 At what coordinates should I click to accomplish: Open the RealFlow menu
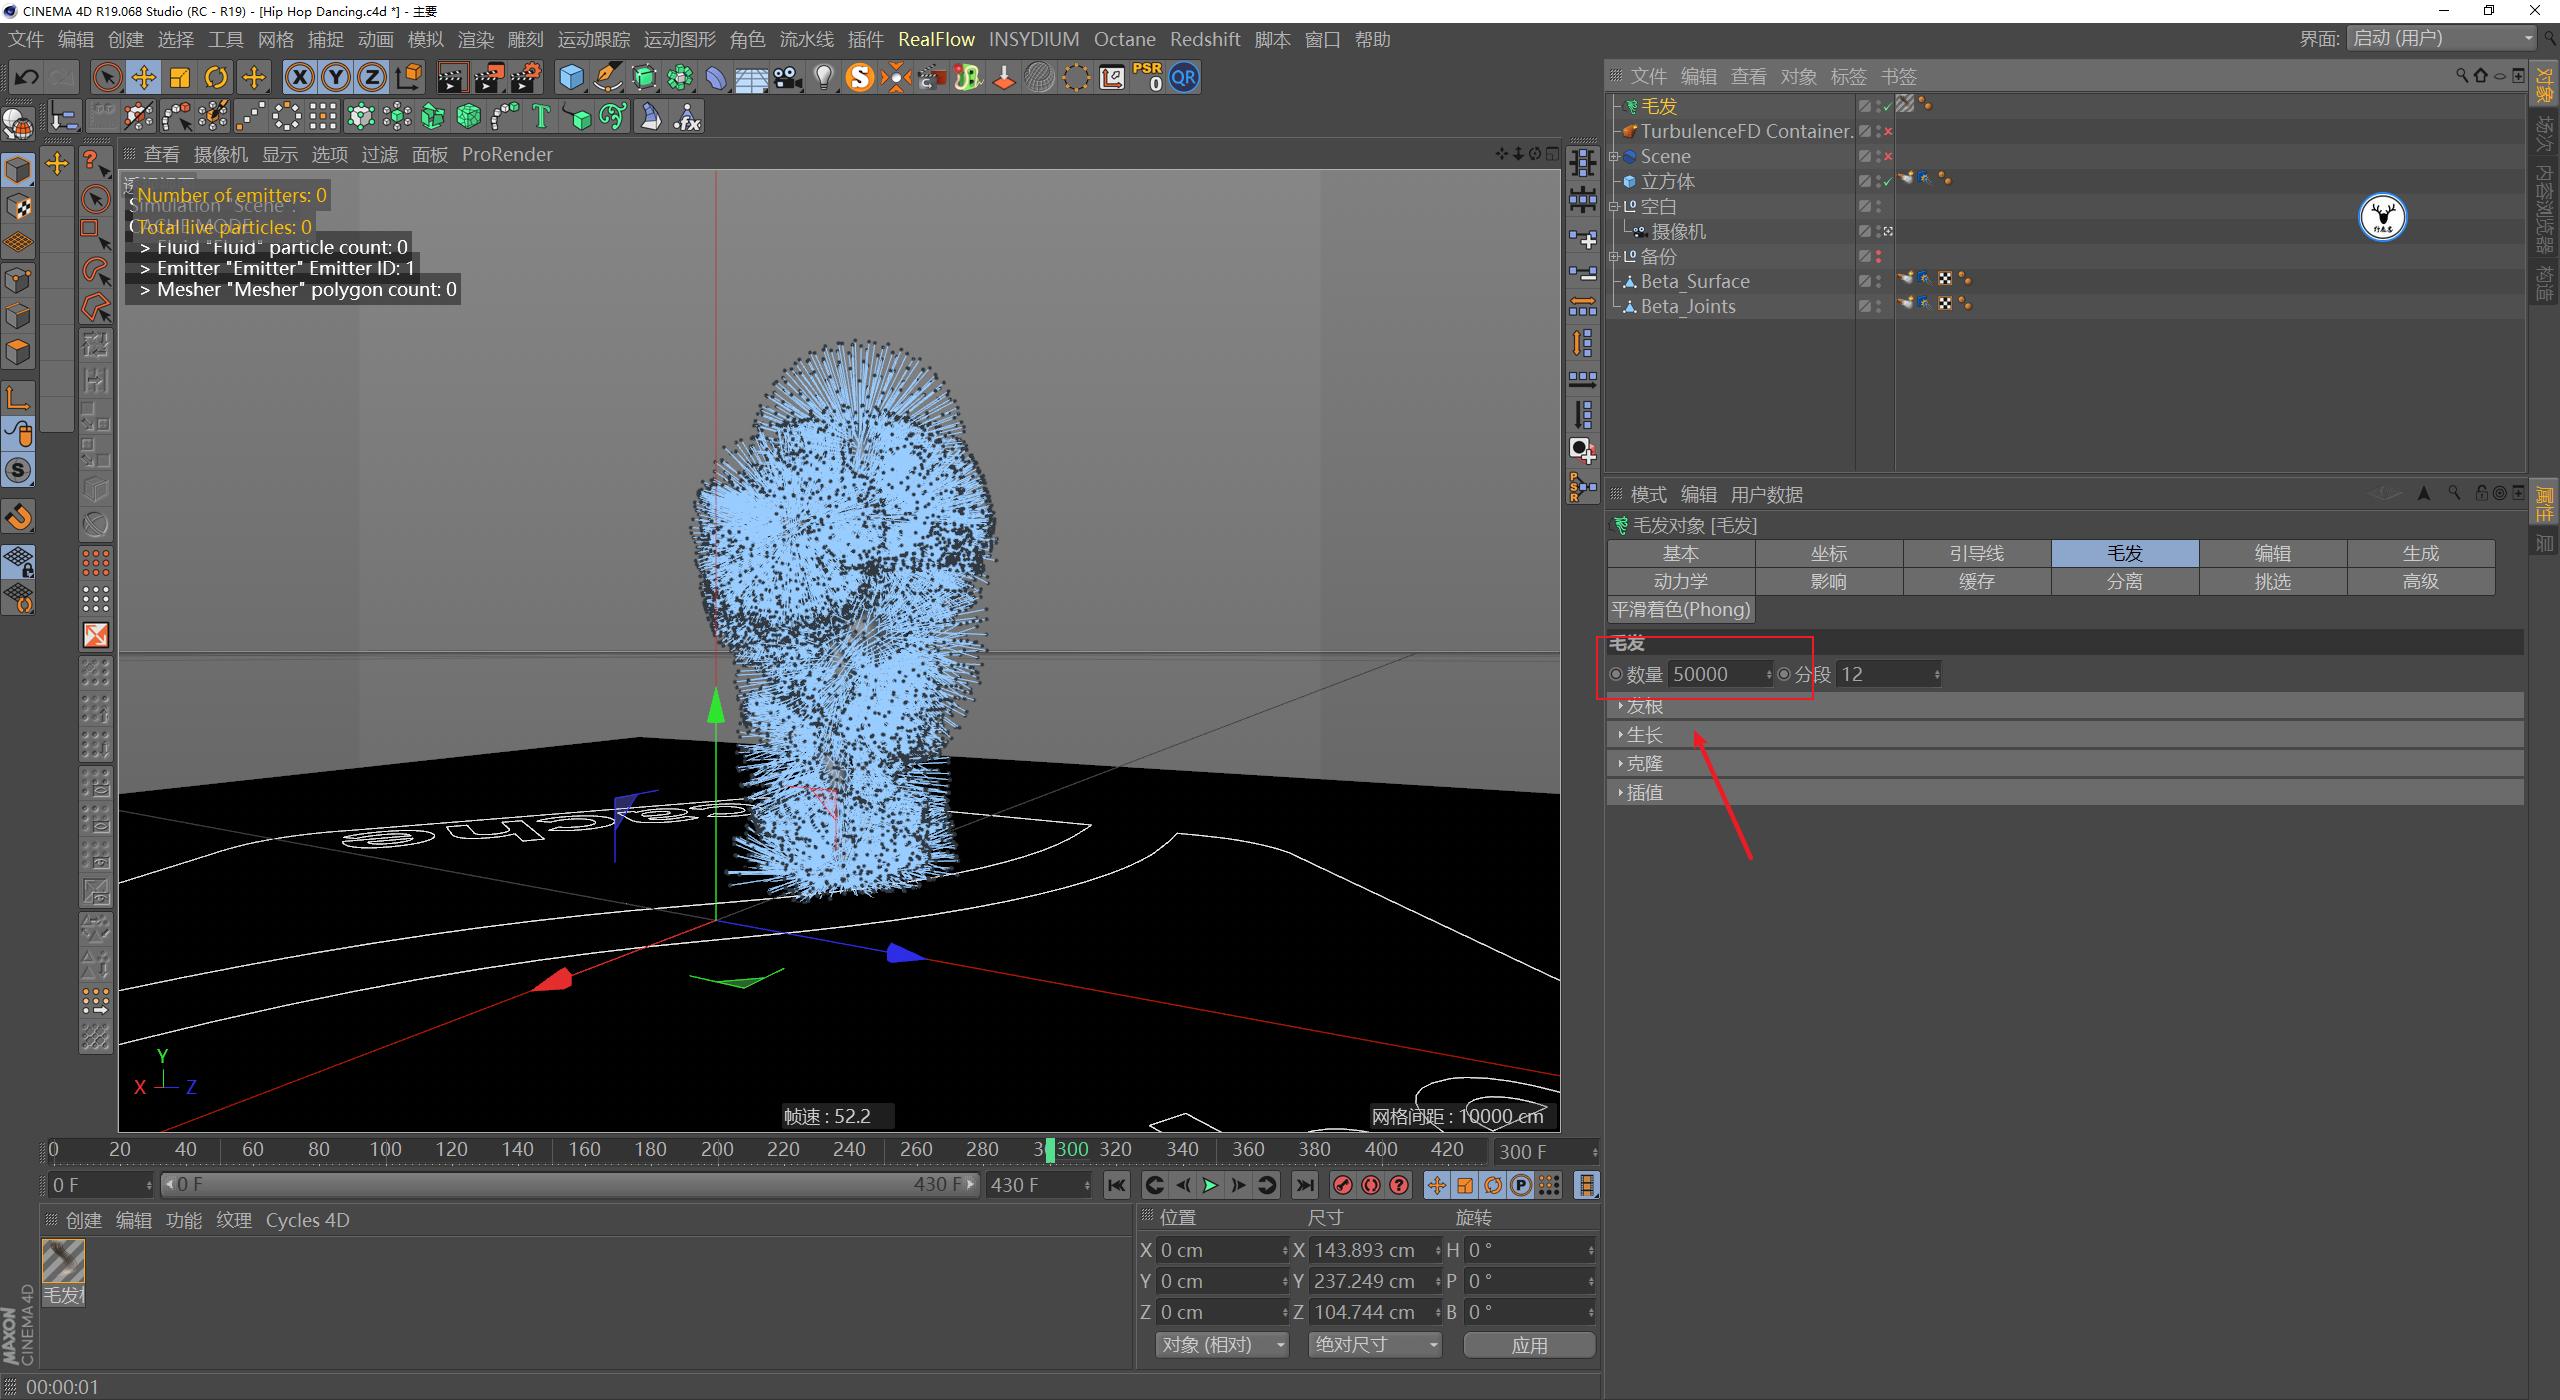pos(937,39)
